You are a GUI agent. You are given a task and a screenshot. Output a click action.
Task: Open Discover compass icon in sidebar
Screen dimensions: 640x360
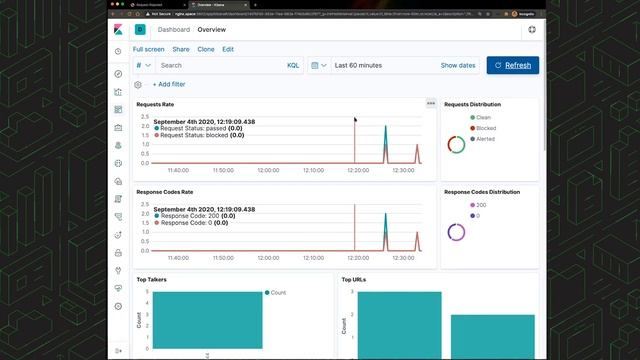(118, 74)
